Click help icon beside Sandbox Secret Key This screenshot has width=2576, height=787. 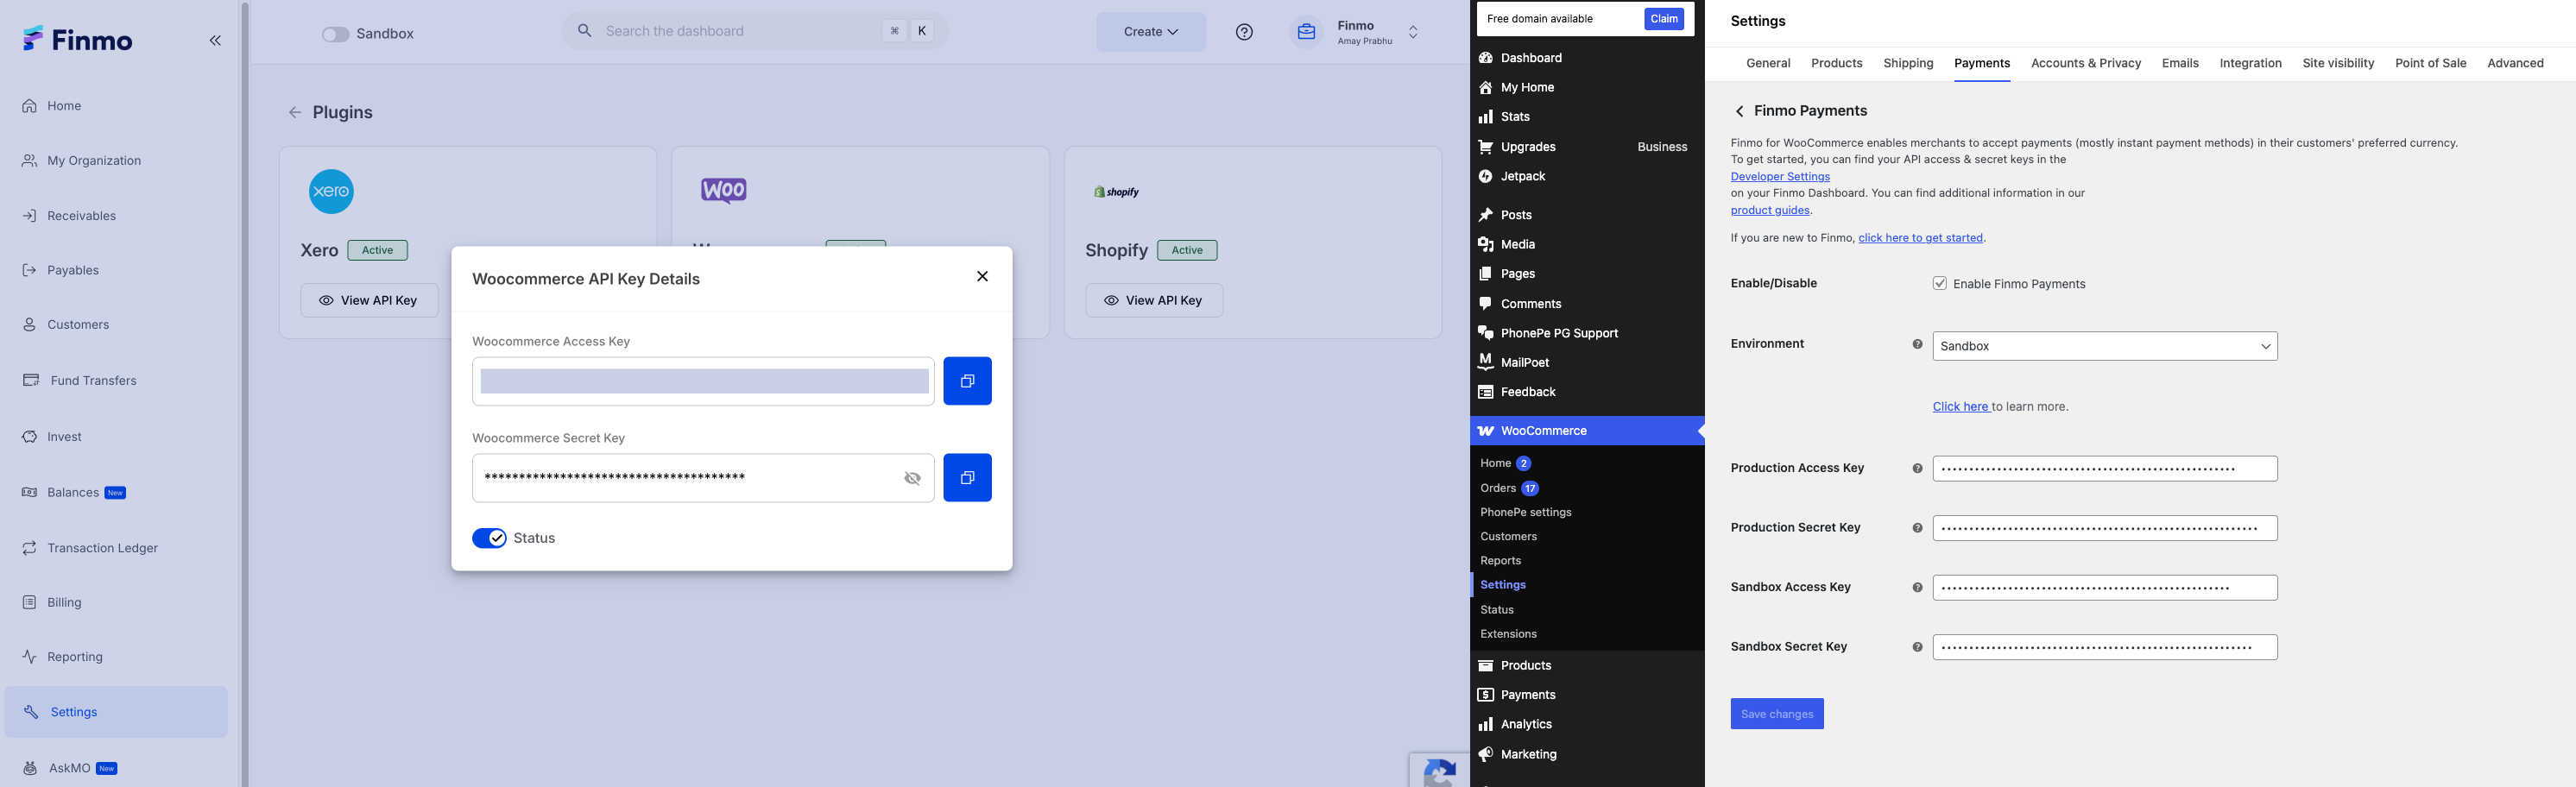pyautogui.click(x=1917, y=647)
